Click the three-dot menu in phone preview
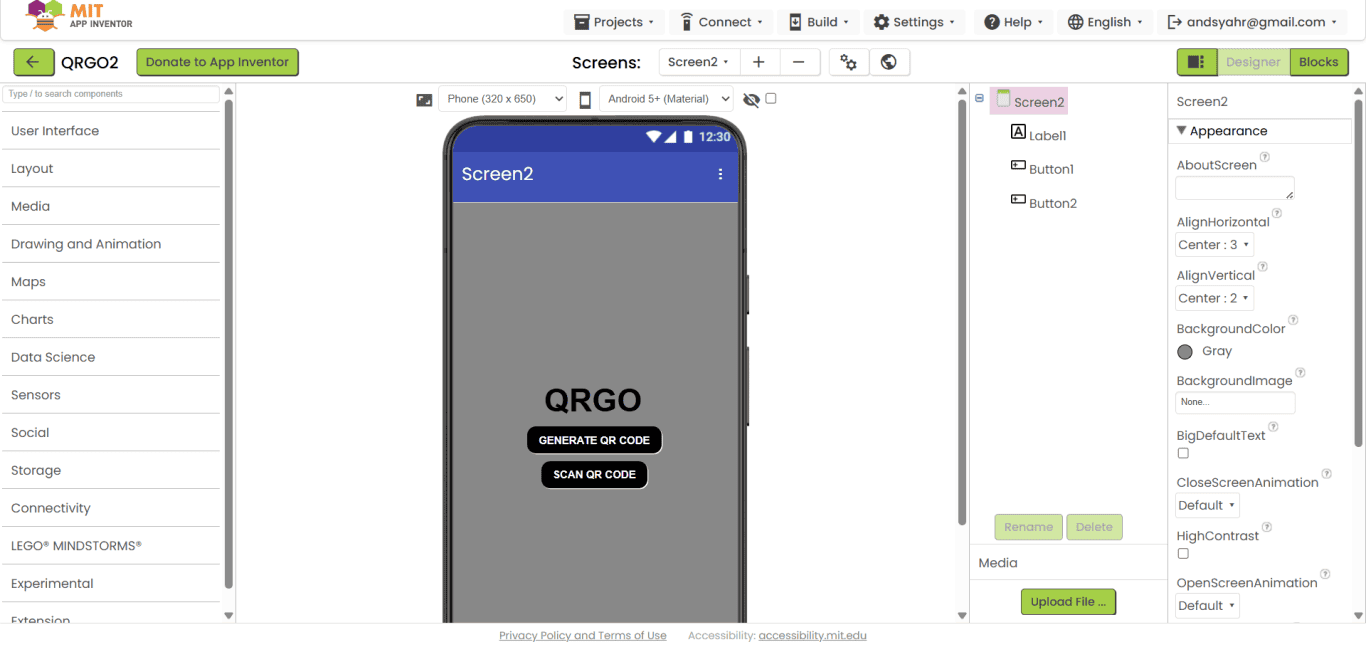 tap(720, 174)
